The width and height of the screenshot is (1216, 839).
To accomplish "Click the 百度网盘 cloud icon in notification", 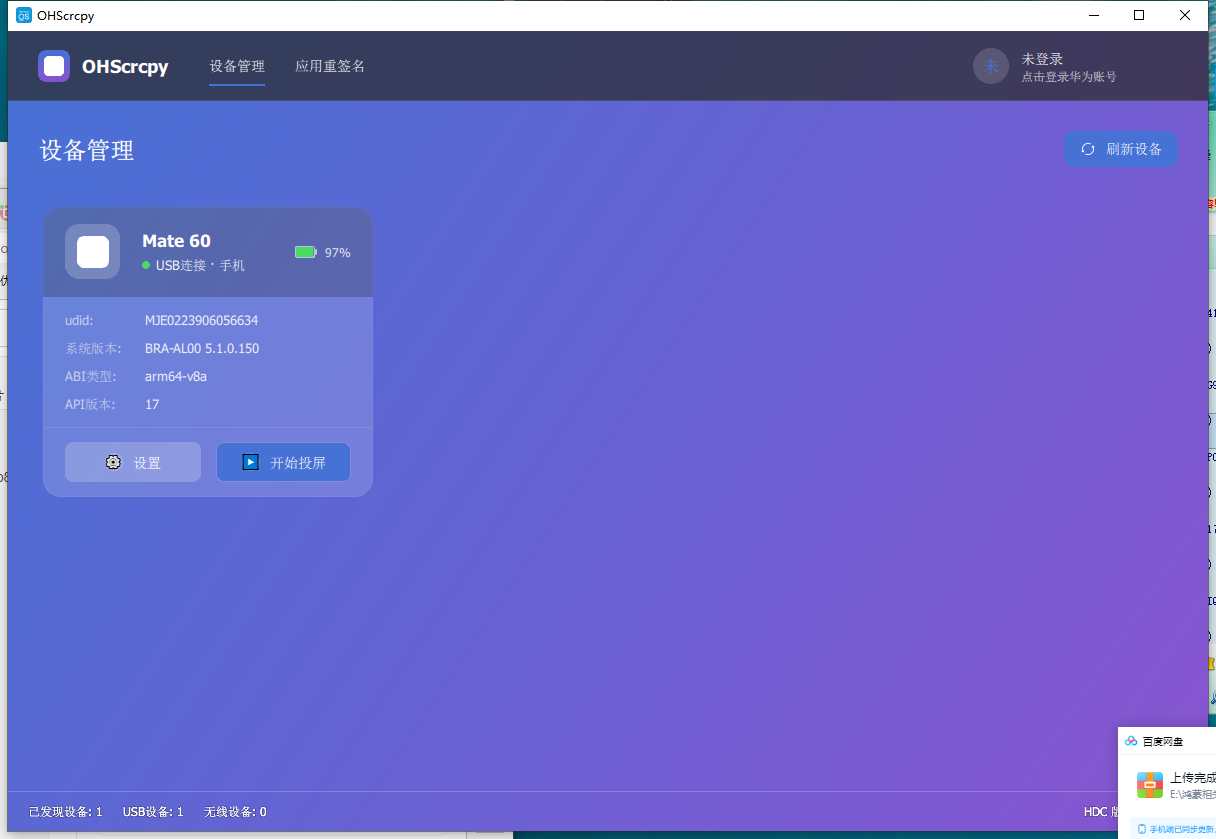I will point(1131,741).
